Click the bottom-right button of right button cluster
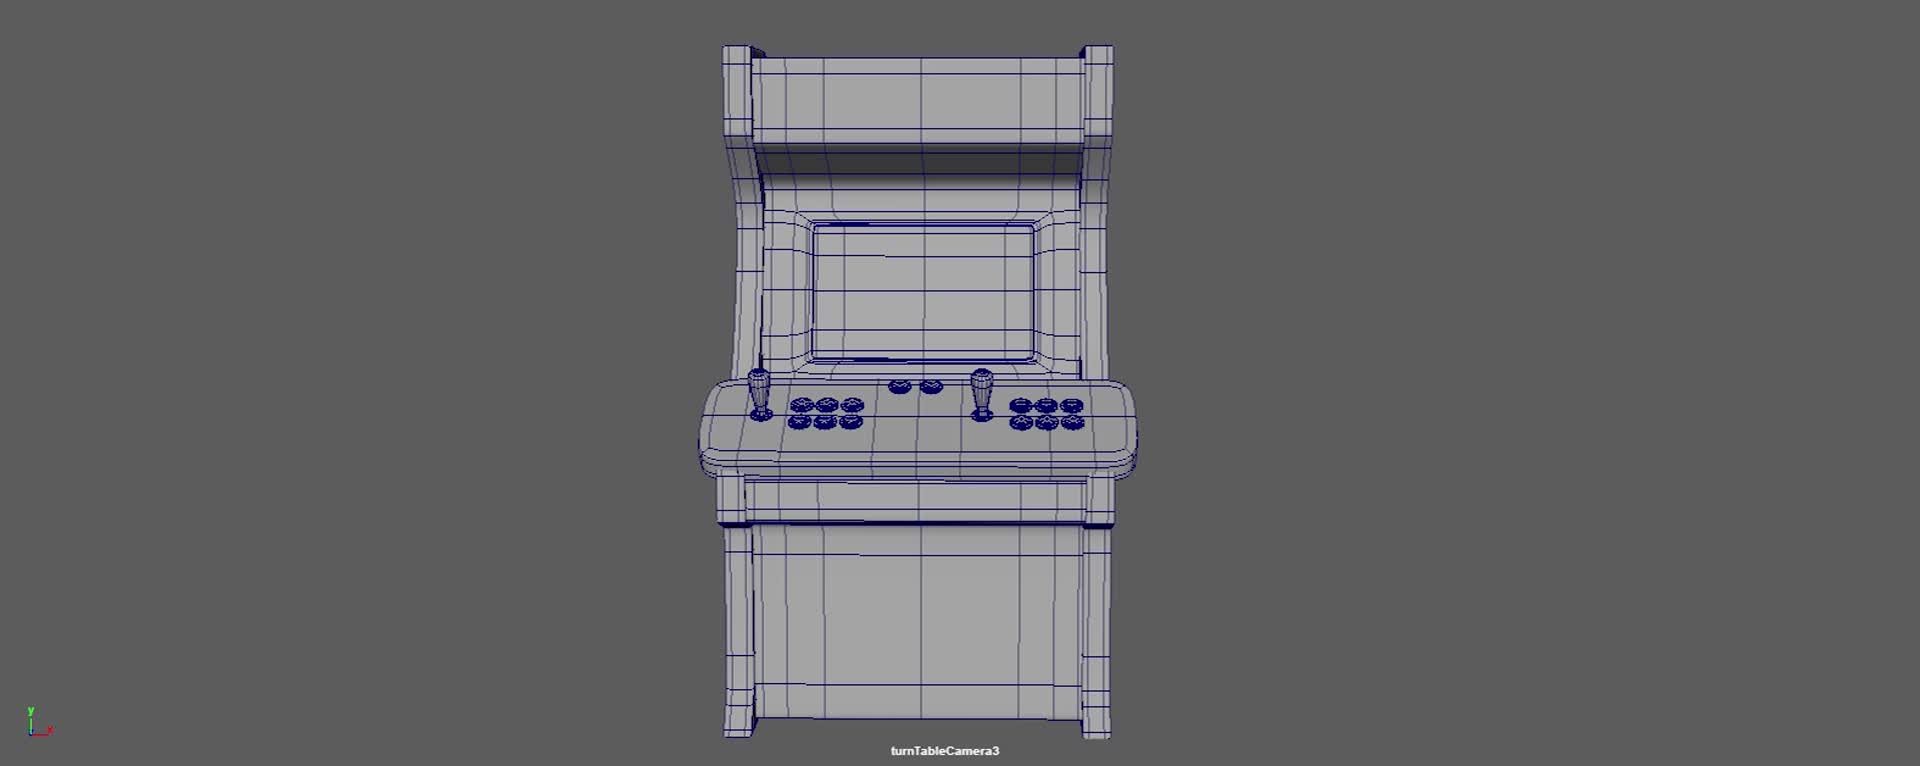 pyautogui.click(x=1072, y=422)
